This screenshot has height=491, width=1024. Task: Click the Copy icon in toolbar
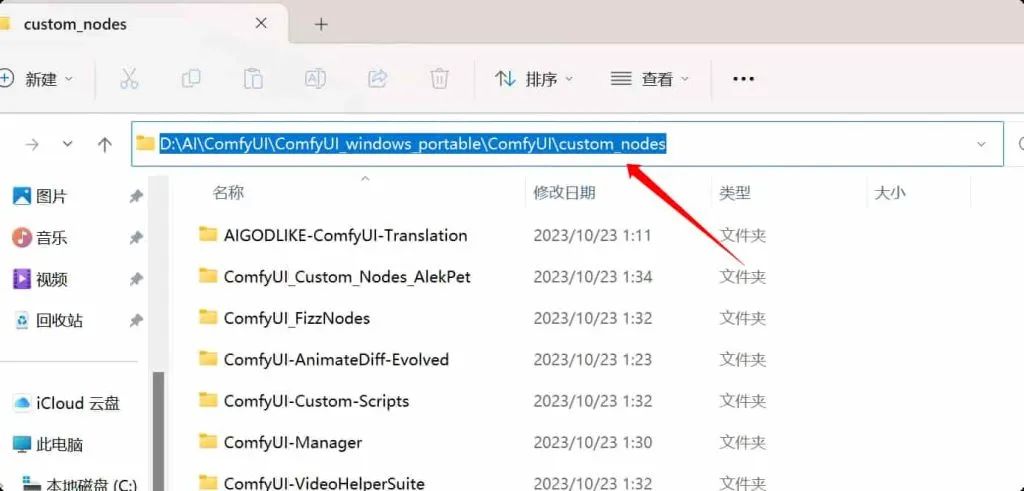point(191,79)
